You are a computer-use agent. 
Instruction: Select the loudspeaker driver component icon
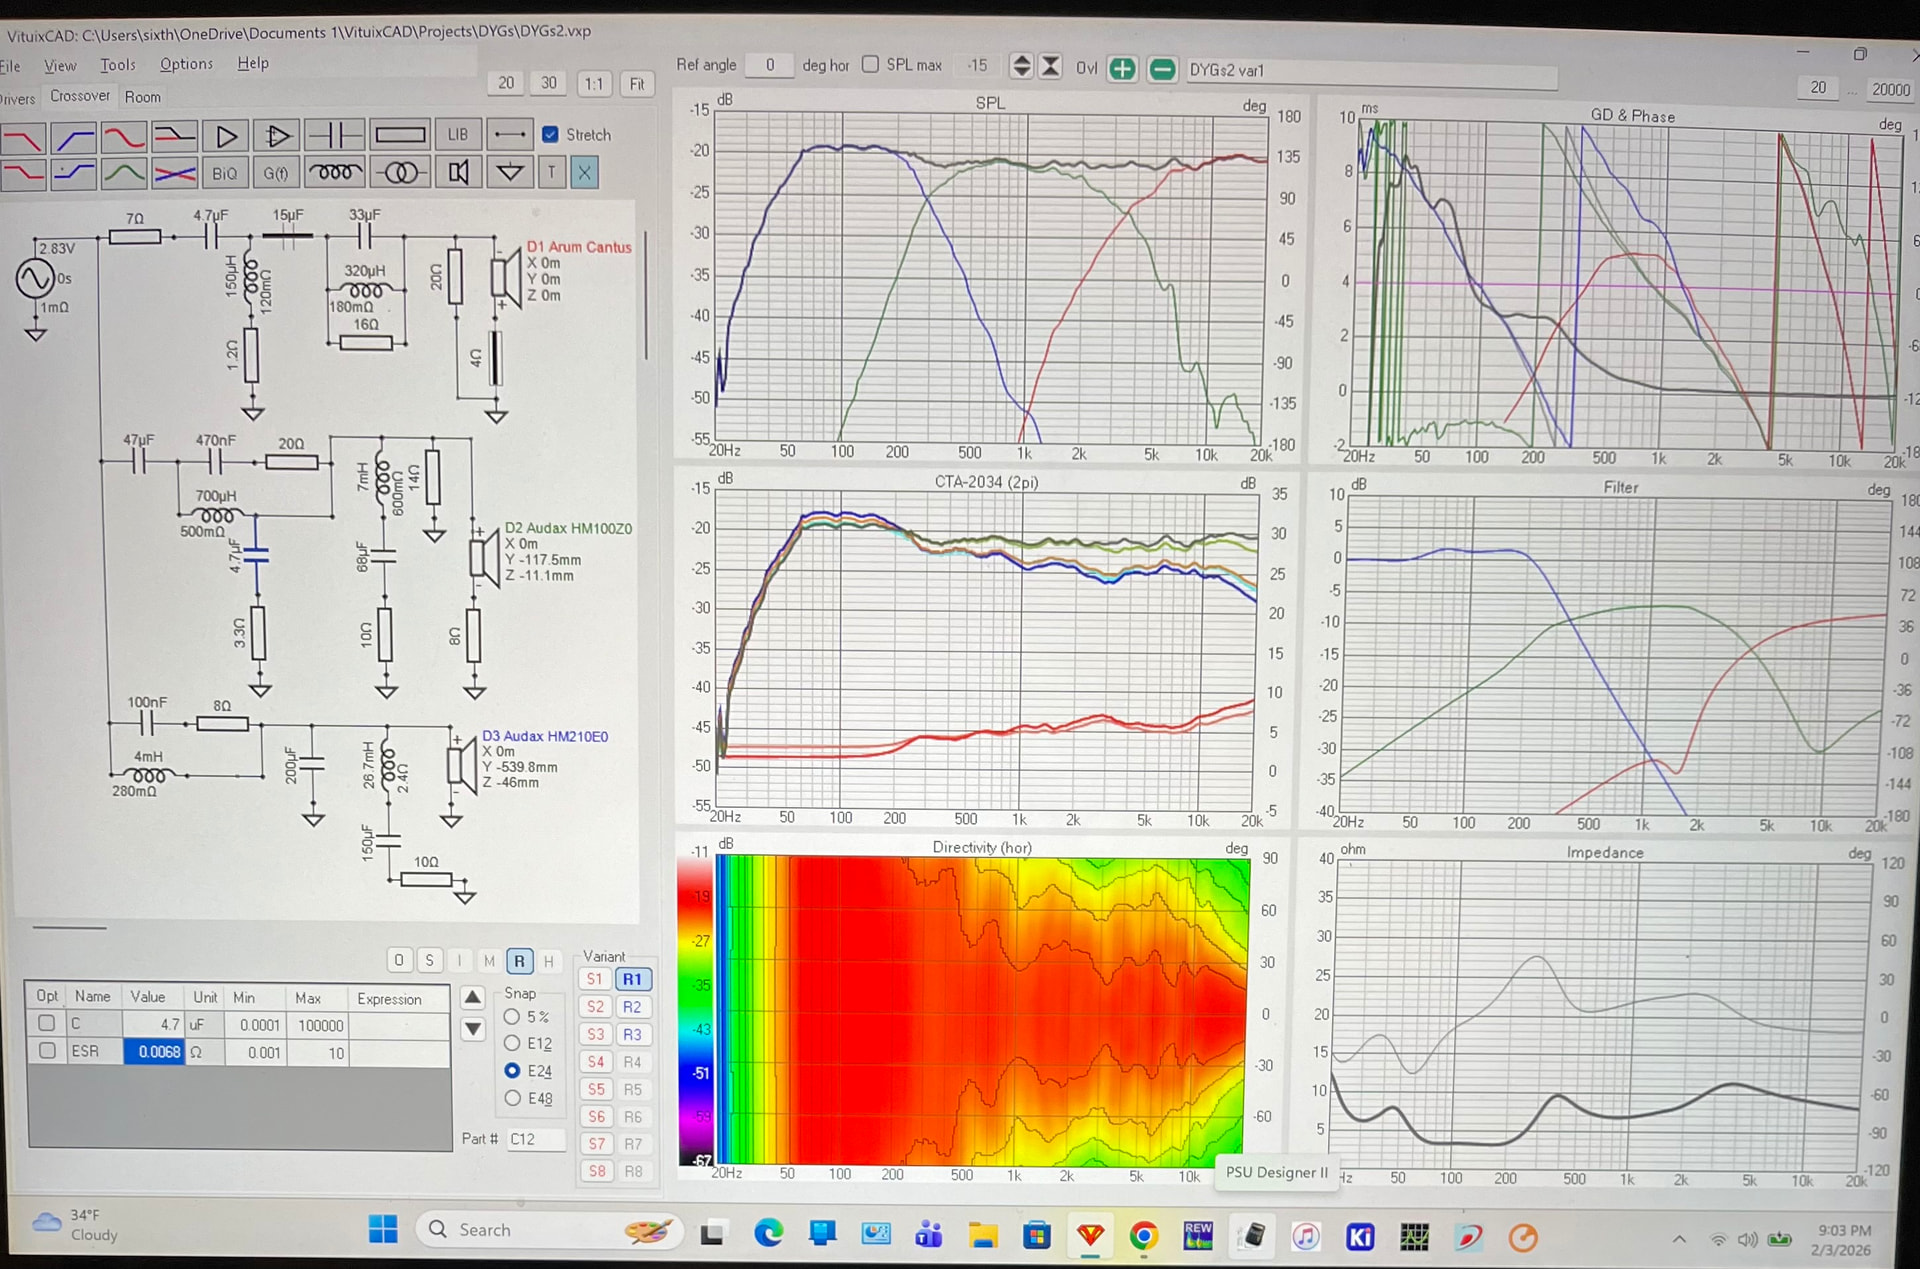click(x=458, y=173)
